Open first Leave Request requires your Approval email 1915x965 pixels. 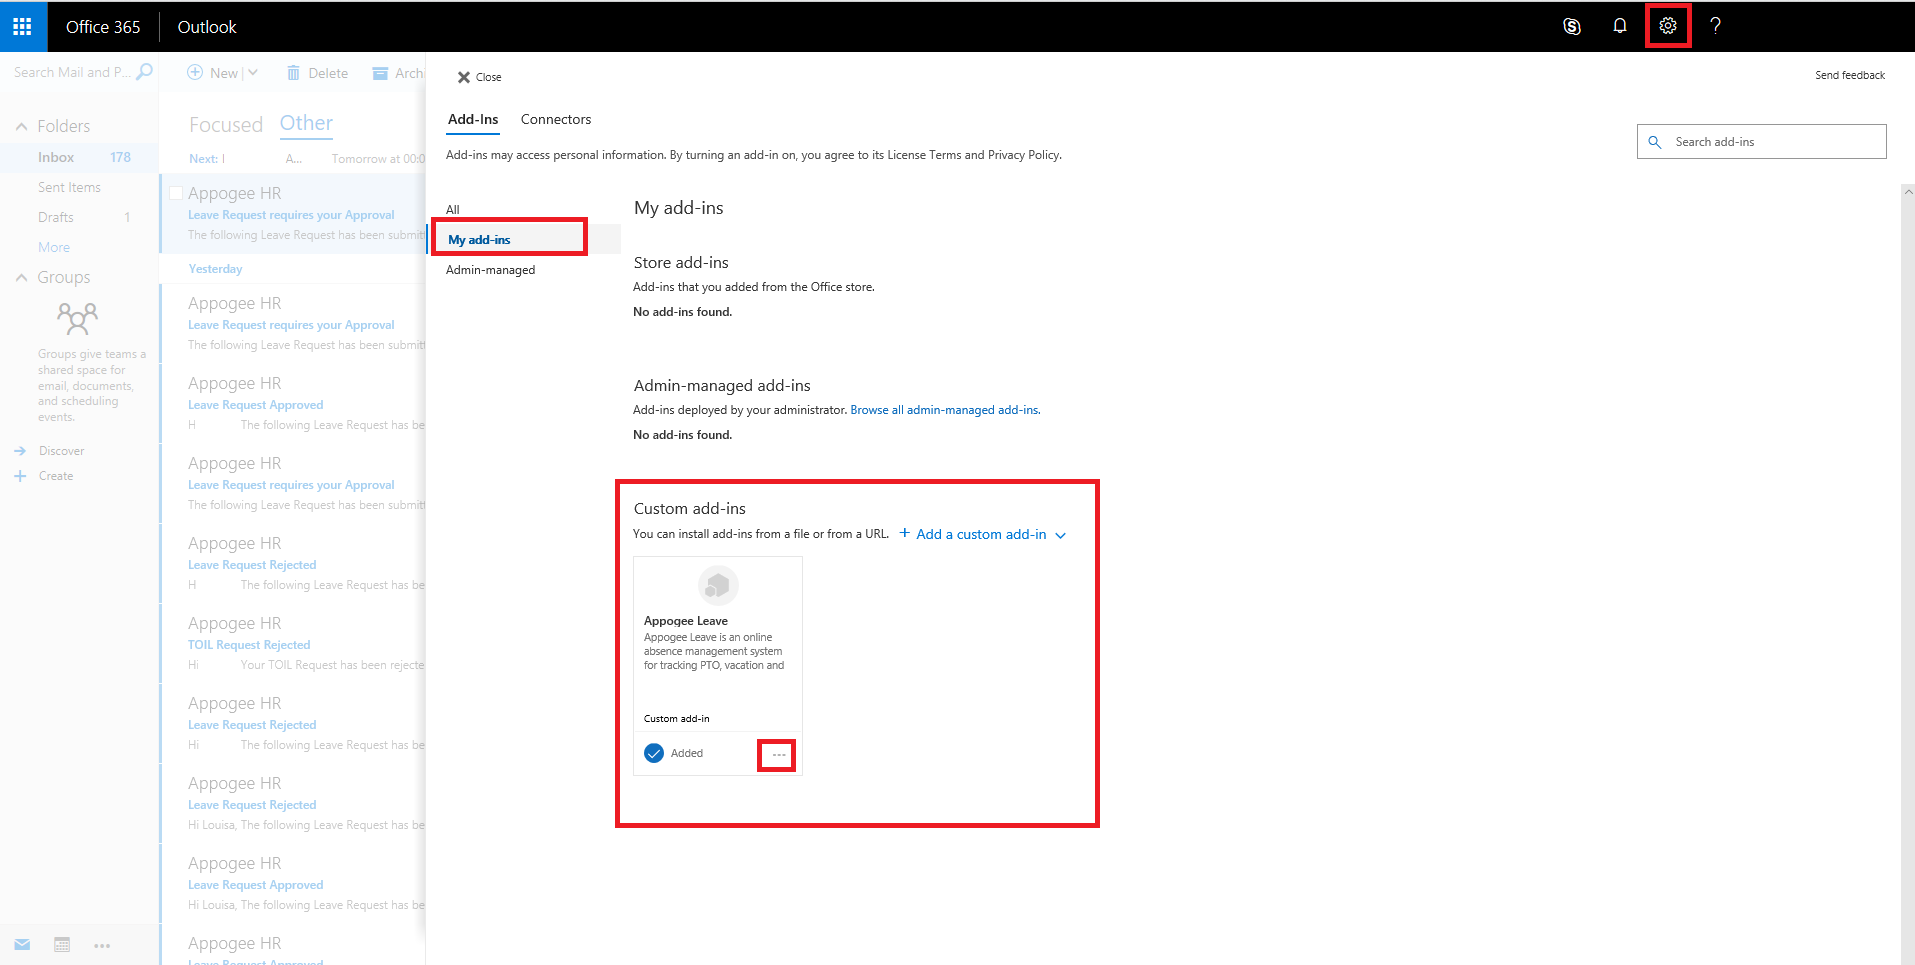pyautogui.click(x=291, y=215)
